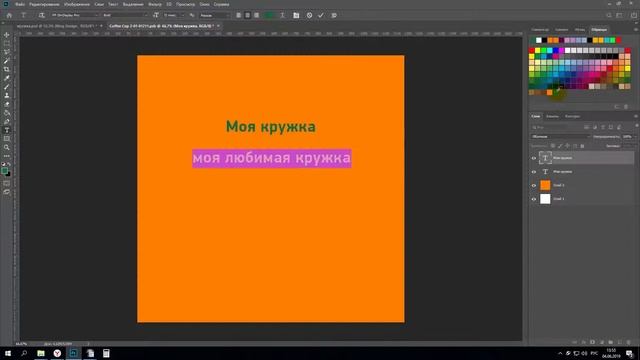The image size is (640, 360).
Task: Open the Файл menu
Action: pyautogui.click(x=20, y=4)
